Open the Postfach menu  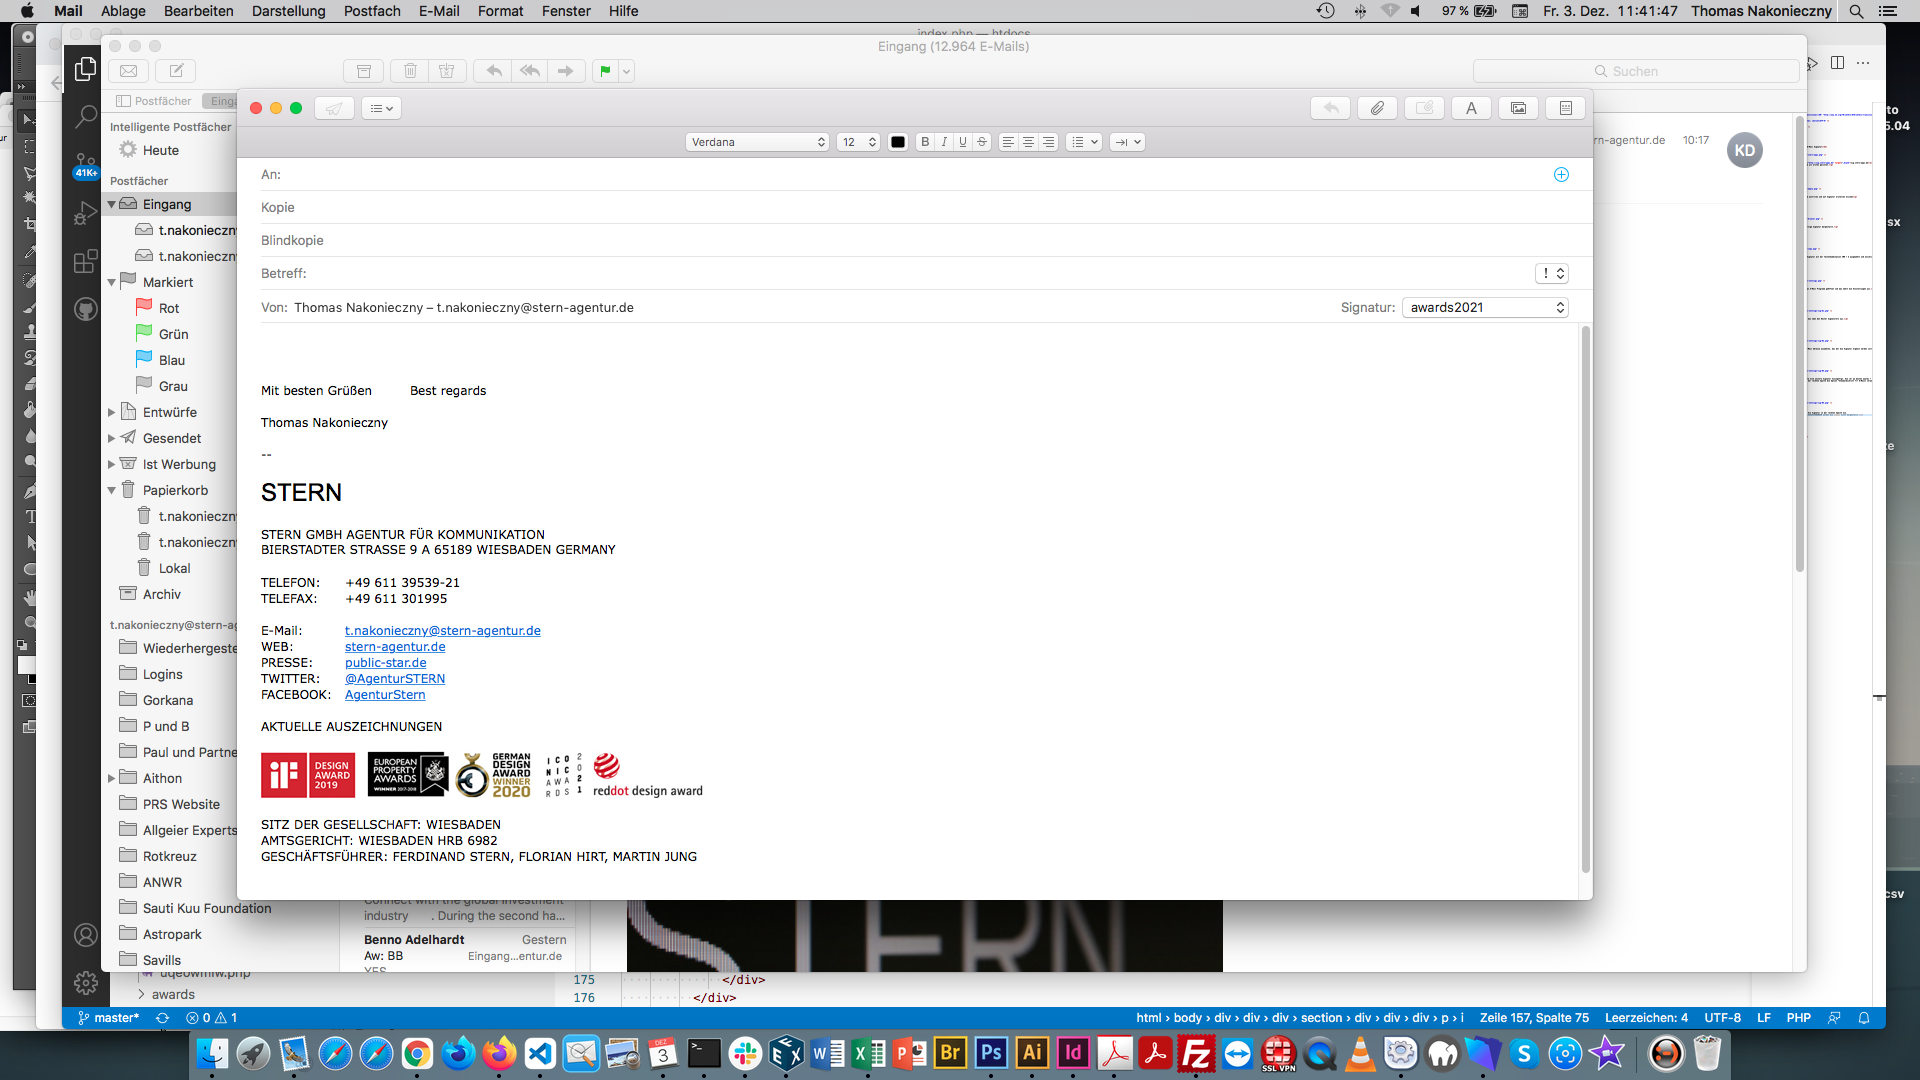tap(372, 11)
